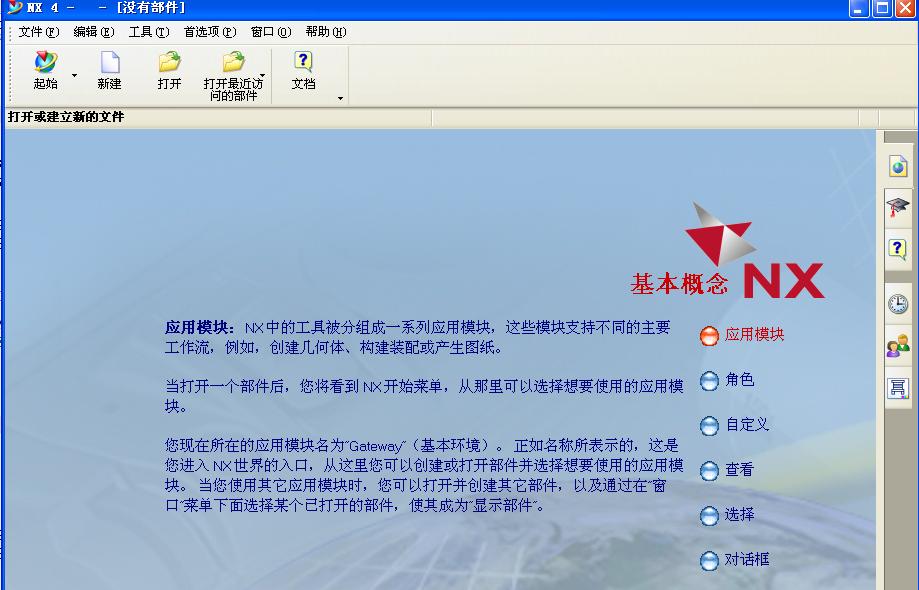Open a file with 打开 icon

coord(169,70)
